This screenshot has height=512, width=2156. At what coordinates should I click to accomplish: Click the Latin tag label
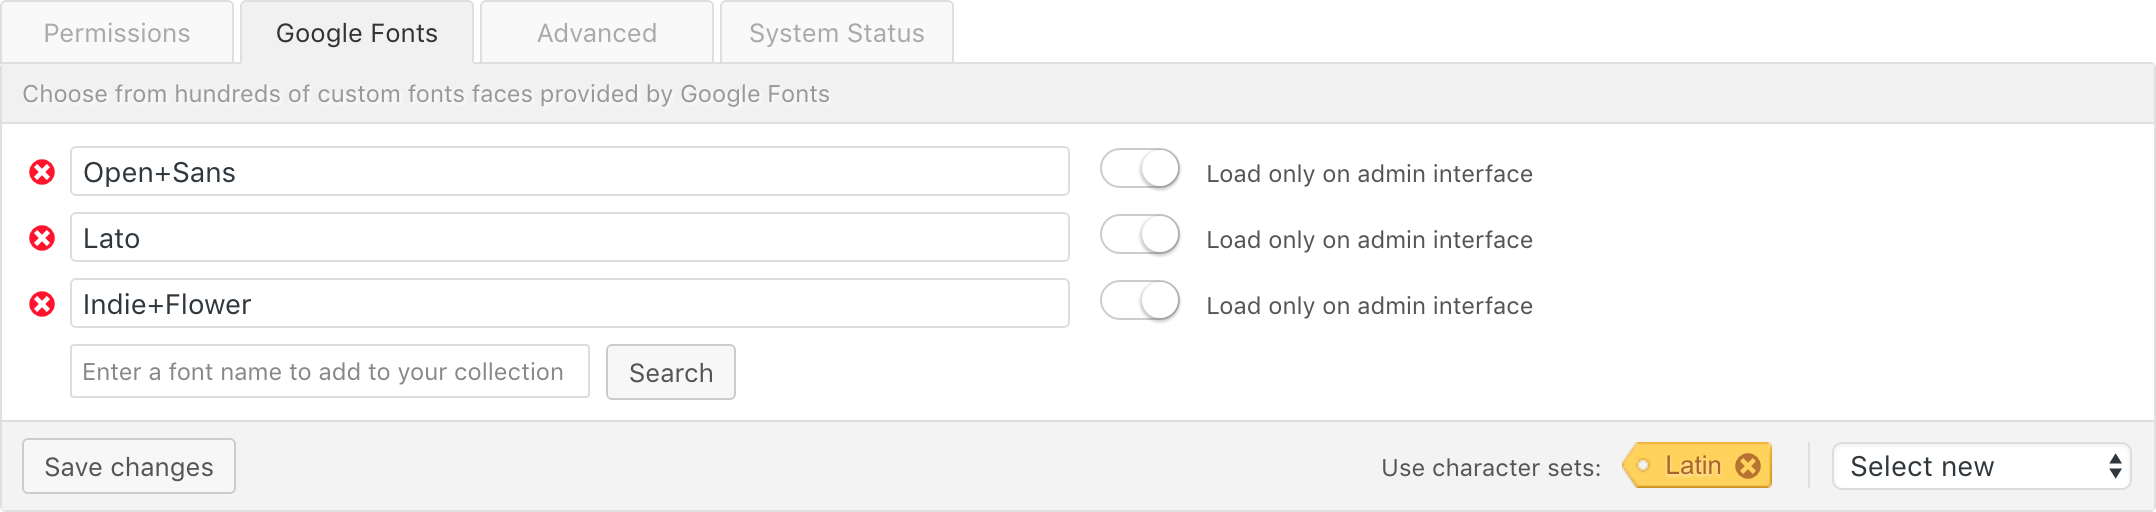pos(1693,466)
